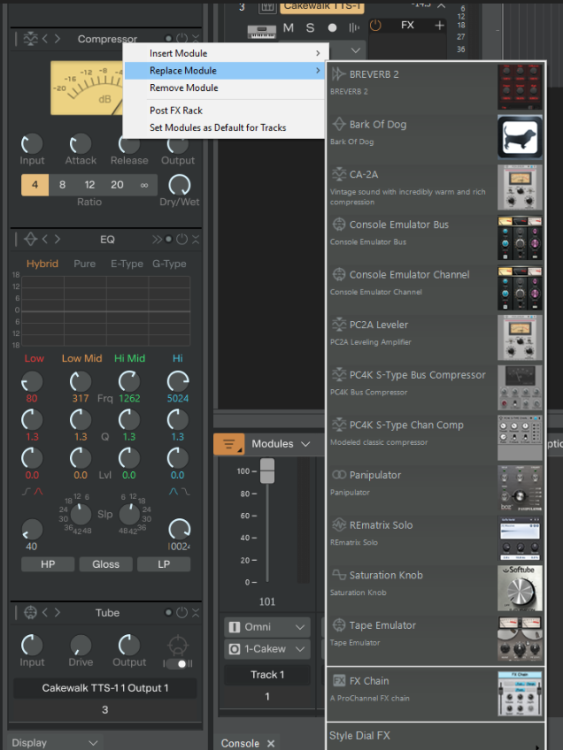Solo the track with S button
Viewport: 563px width, 750px height.
coord(310,28)
